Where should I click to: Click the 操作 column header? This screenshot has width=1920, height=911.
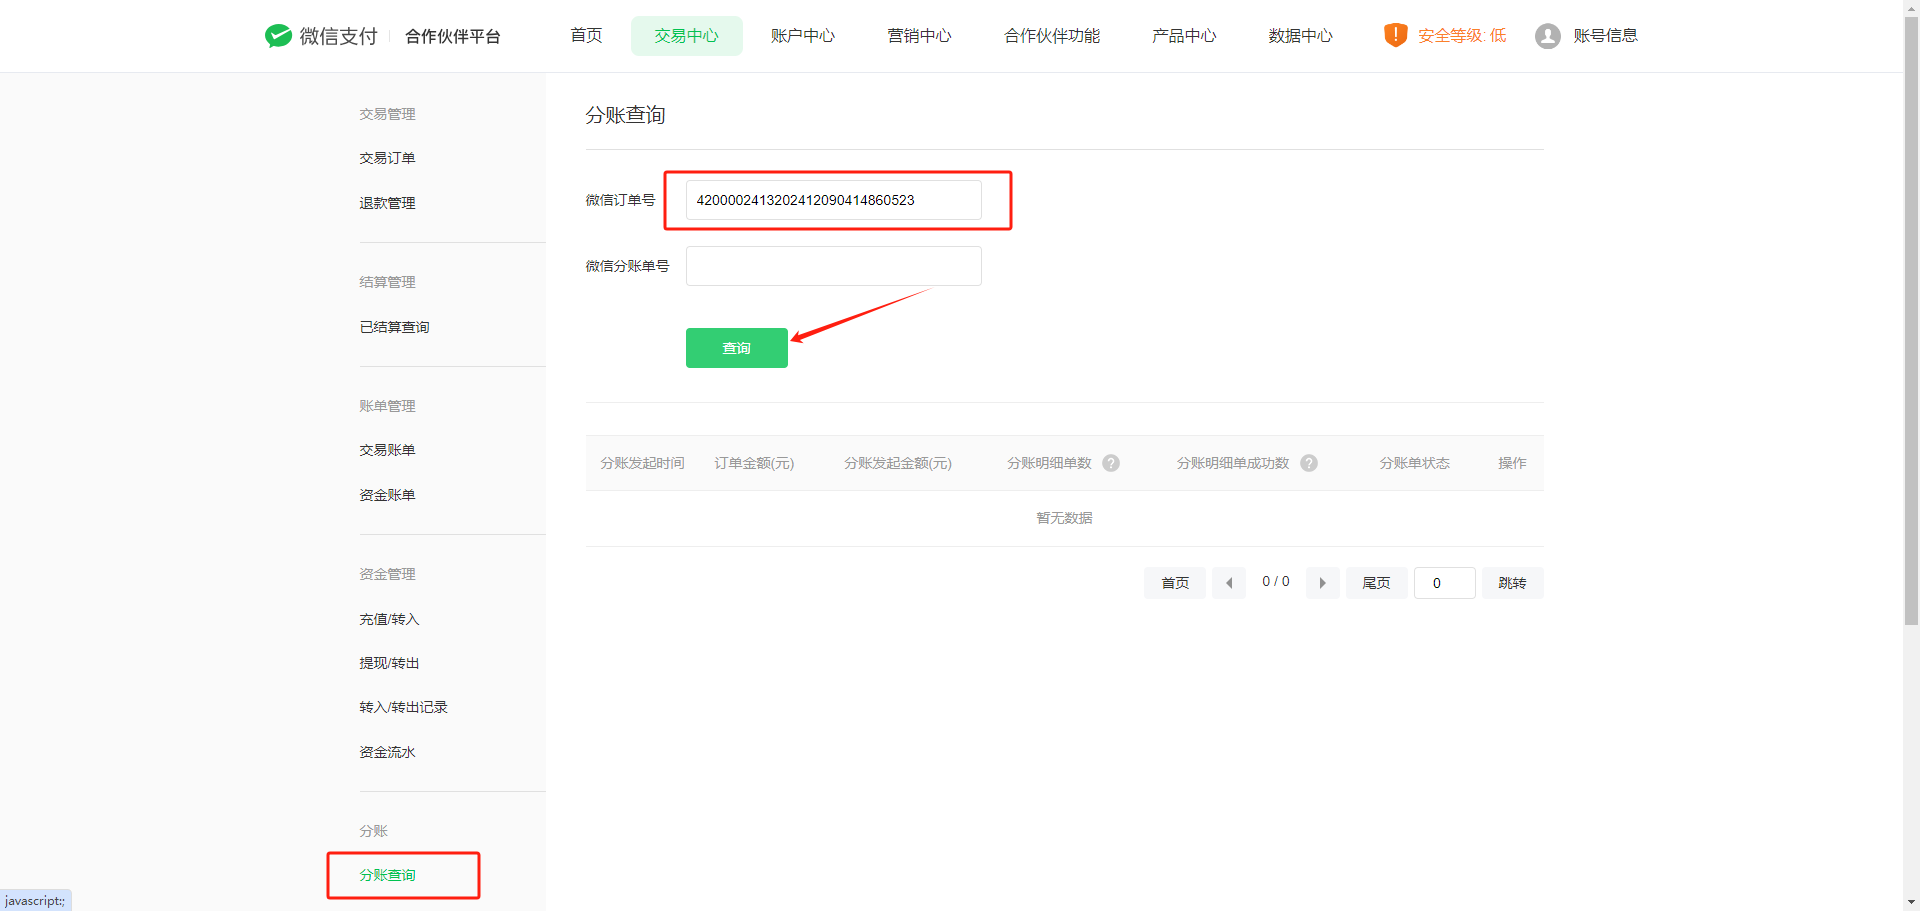[1513, 463]
